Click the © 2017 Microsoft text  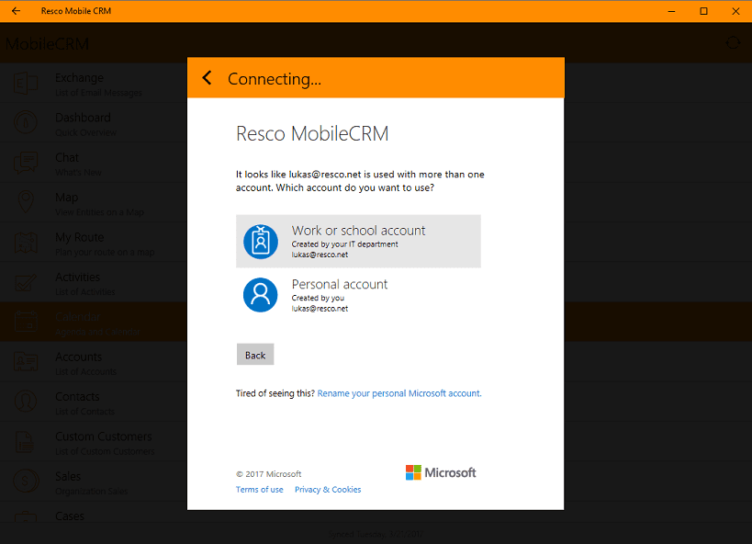click(269, 474)
